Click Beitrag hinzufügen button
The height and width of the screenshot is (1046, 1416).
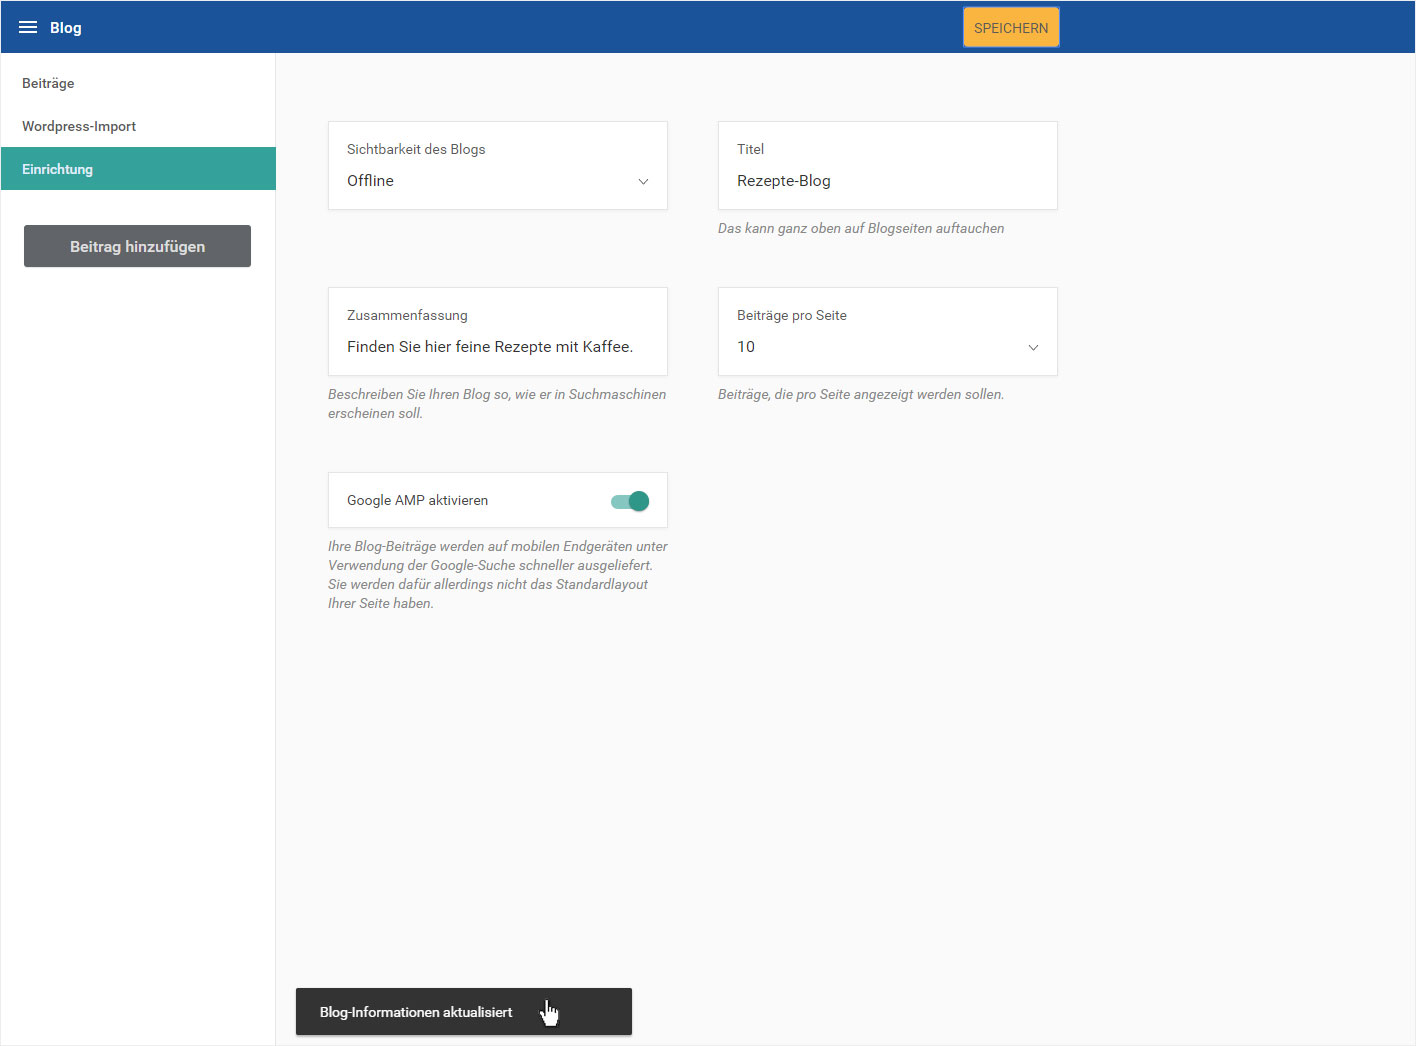click(137, 246)
